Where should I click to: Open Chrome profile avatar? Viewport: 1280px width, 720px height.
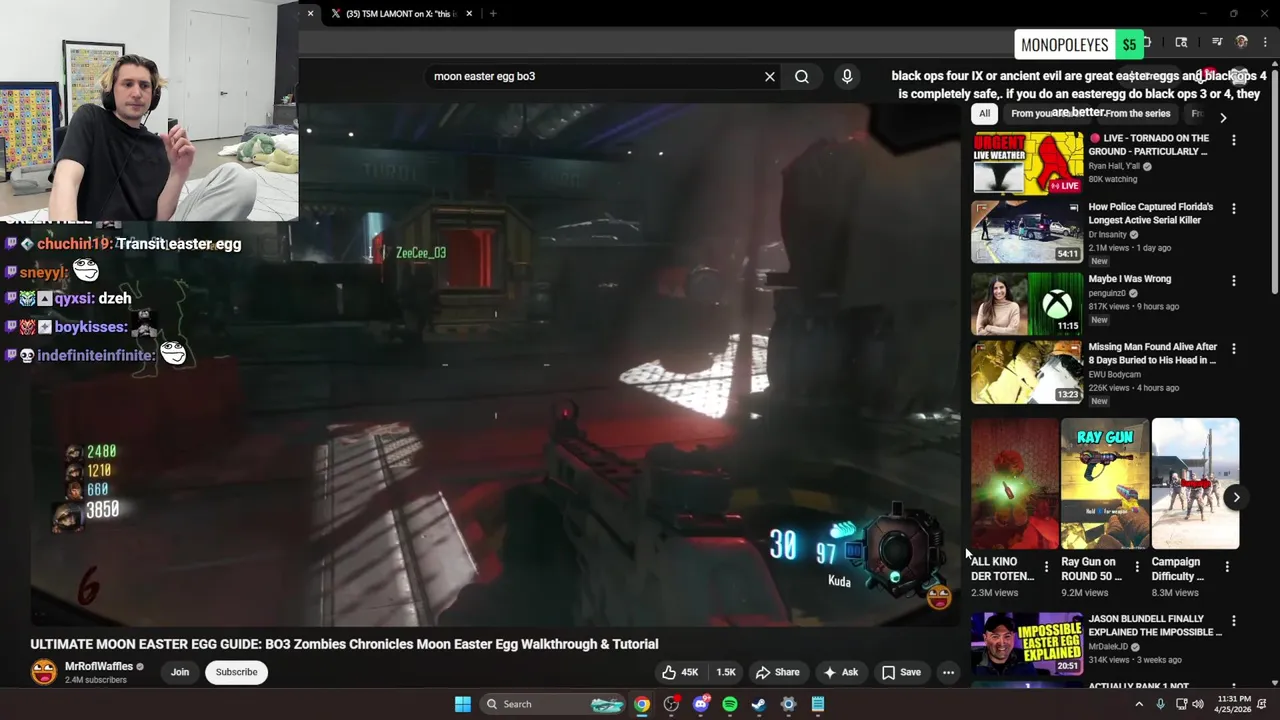[1242, 42]
